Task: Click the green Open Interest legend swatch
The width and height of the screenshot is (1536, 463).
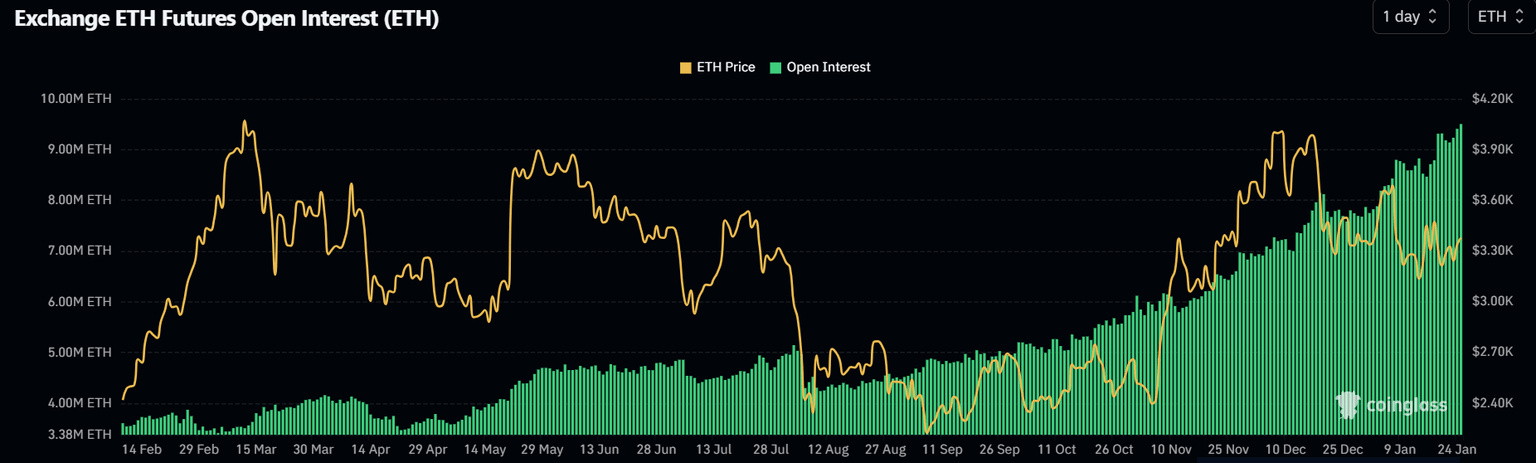Action: [x=775, y=67]
